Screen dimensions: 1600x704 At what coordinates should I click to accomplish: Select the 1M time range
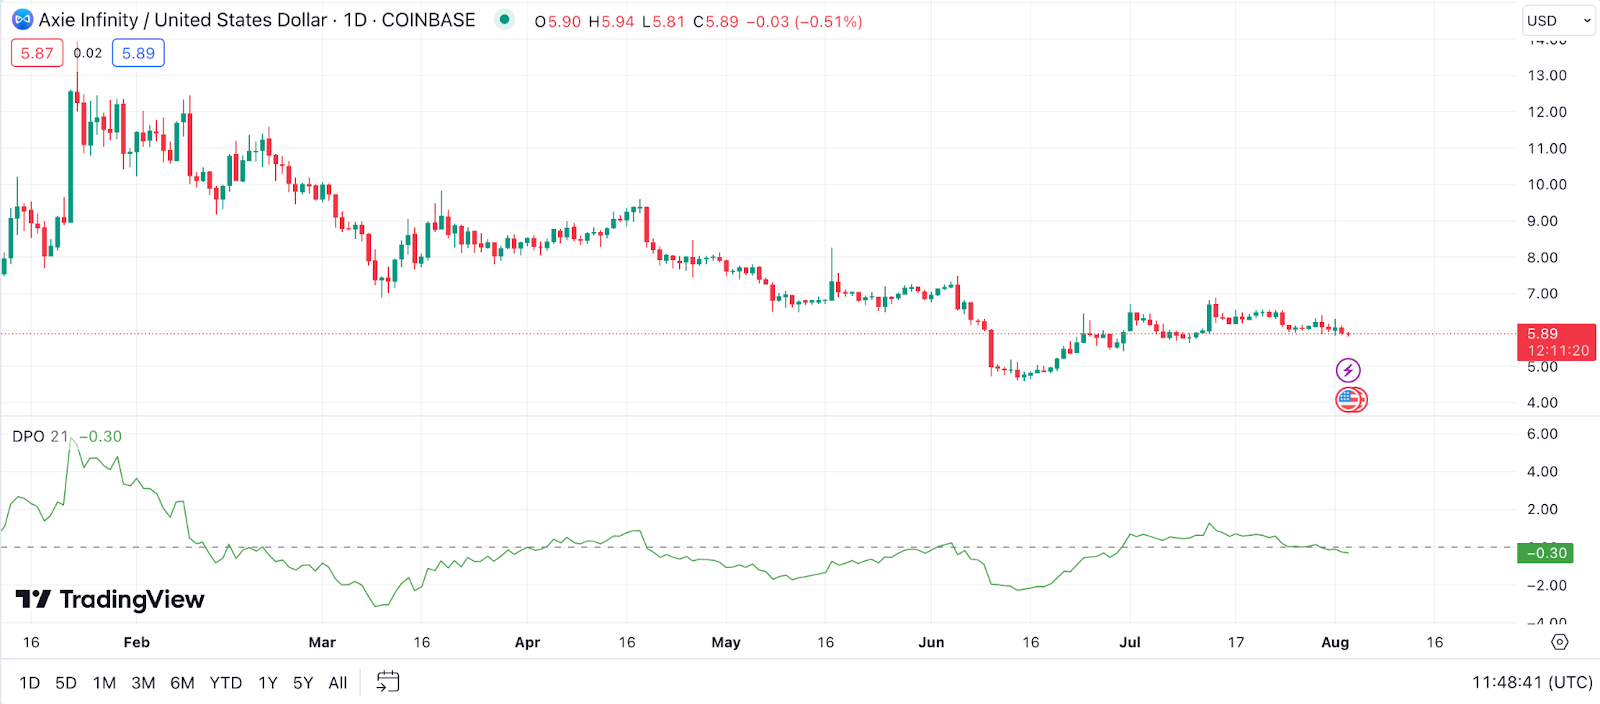click(x=104, y=683)
